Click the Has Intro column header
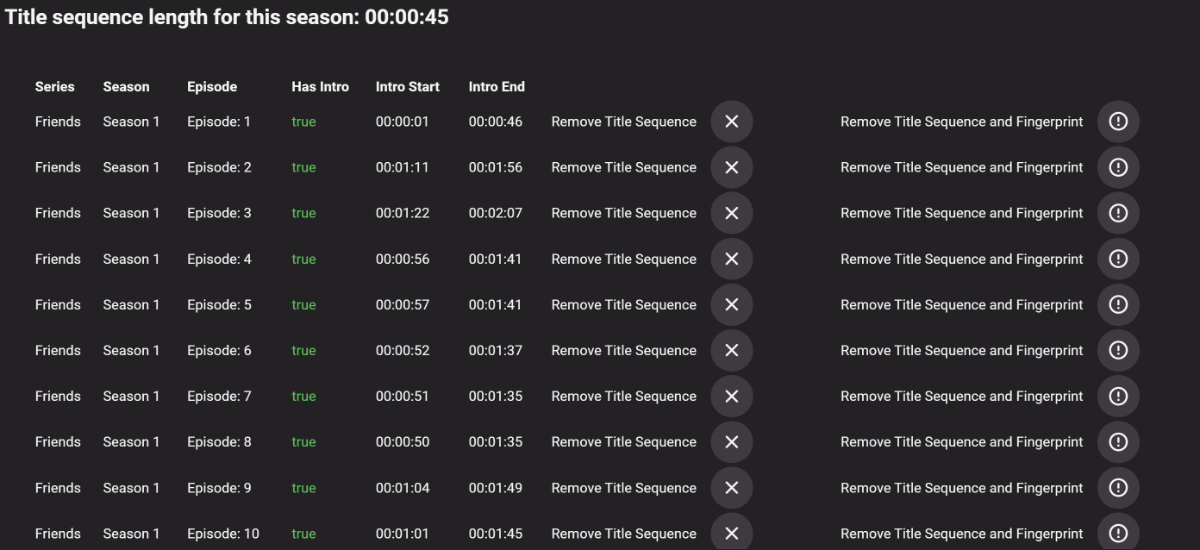 pyautogui.click(x=320, y=87)
